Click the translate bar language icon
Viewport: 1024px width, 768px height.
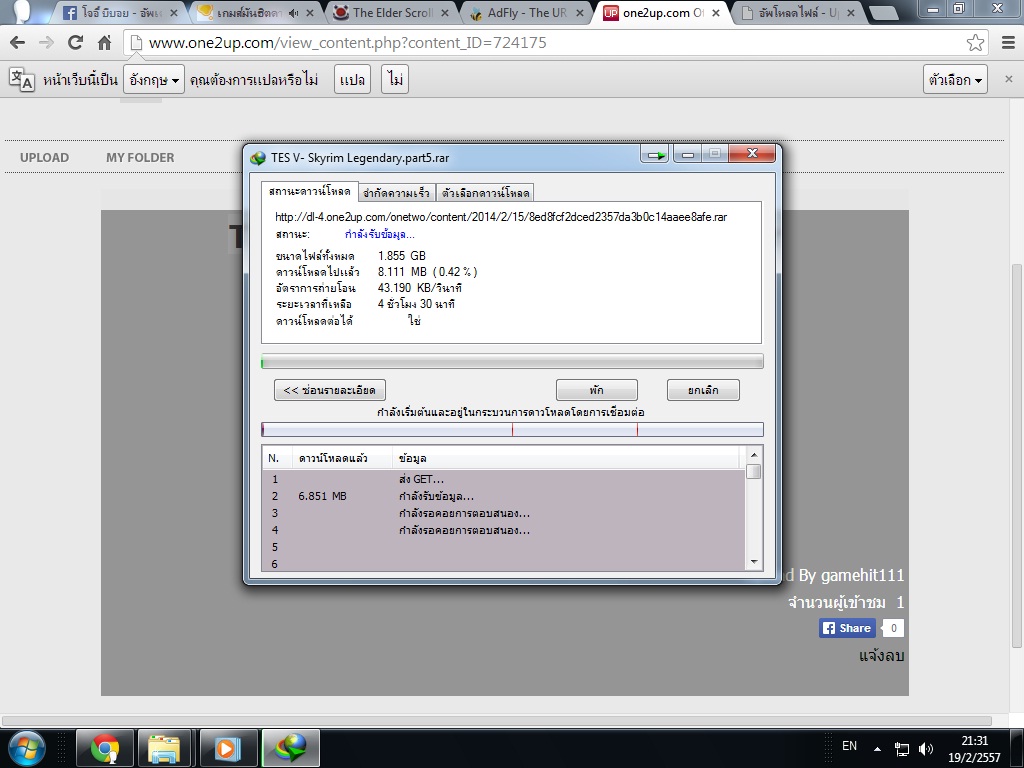pyautogui.click(x=22, y=79)
